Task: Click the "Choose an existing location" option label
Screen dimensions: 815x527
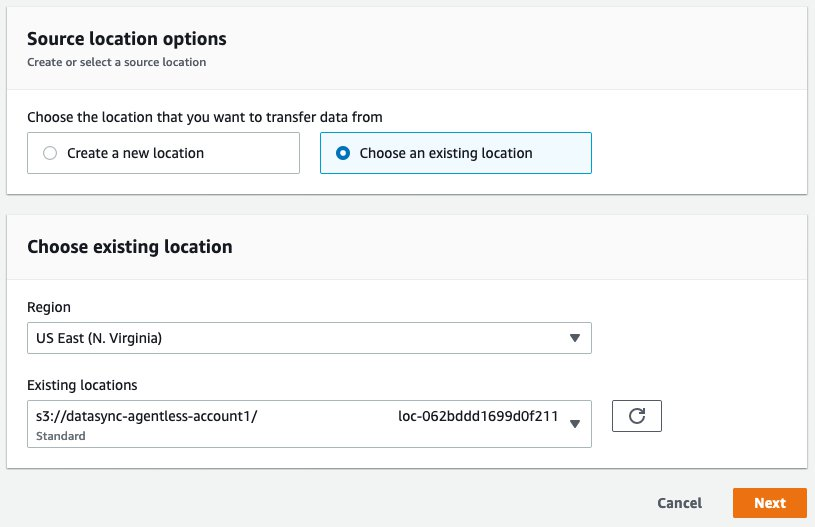Action: click(446, 154)
